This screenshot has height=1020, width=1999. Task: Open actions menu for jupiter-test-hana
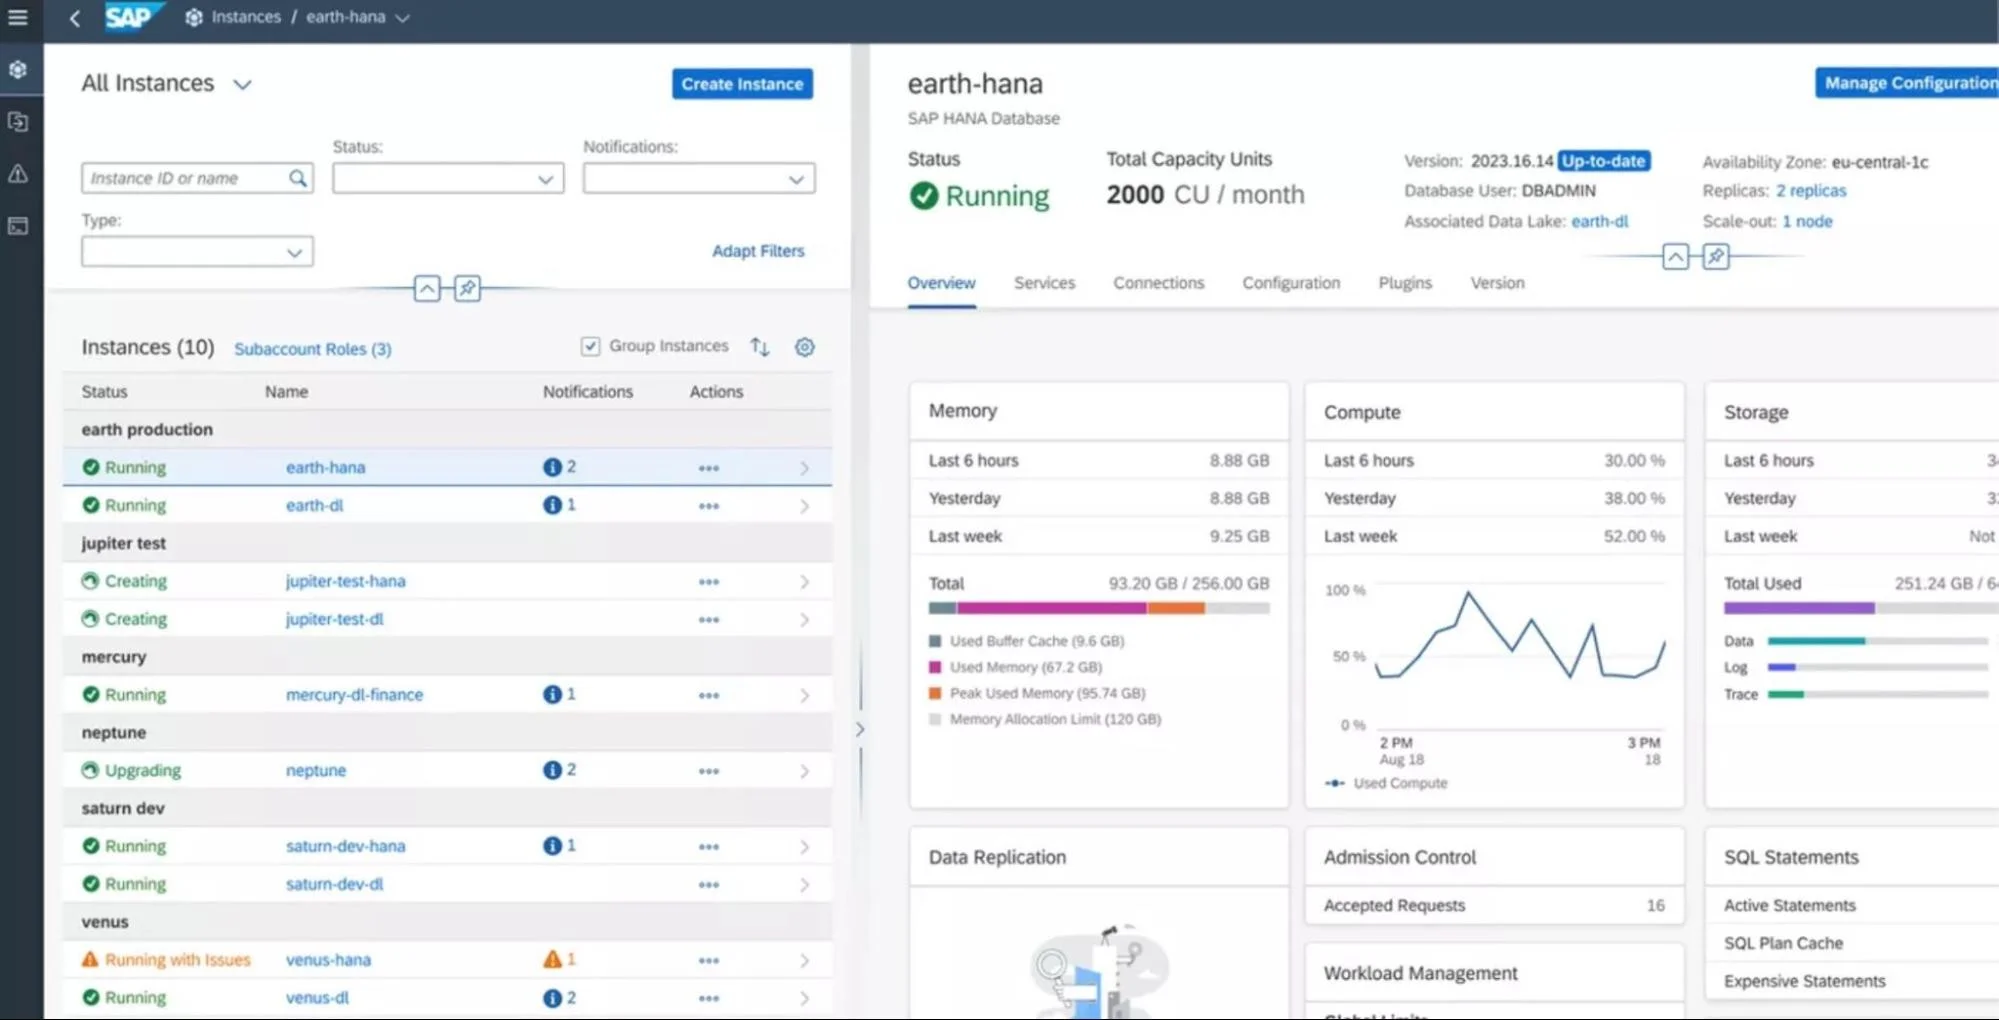[709, 582]
